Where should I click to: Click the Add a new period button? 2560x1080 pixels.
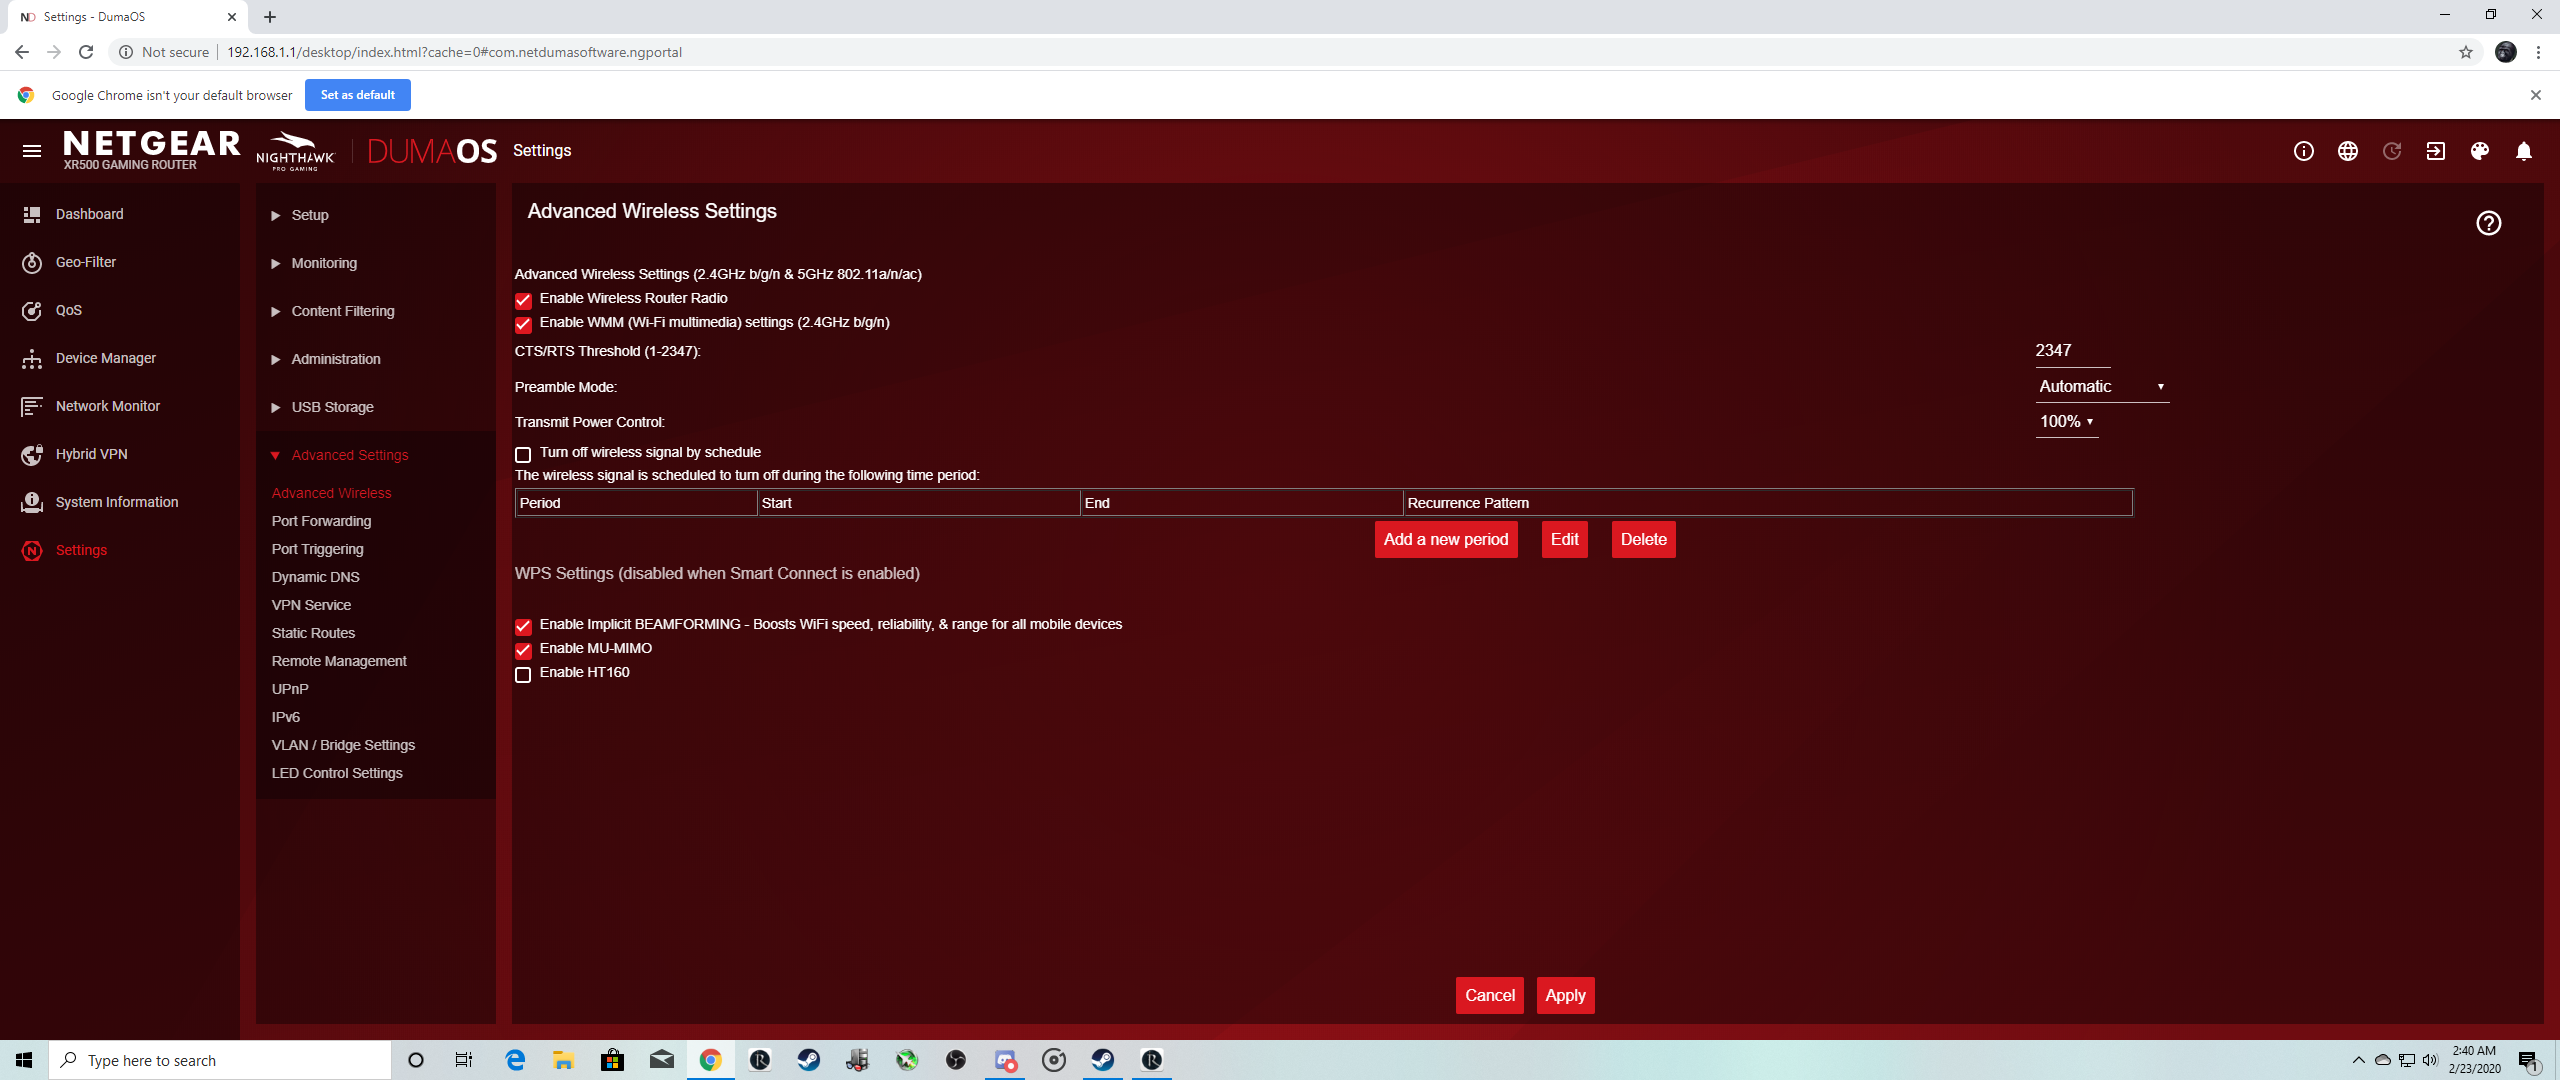click(x=1445, y=540)
